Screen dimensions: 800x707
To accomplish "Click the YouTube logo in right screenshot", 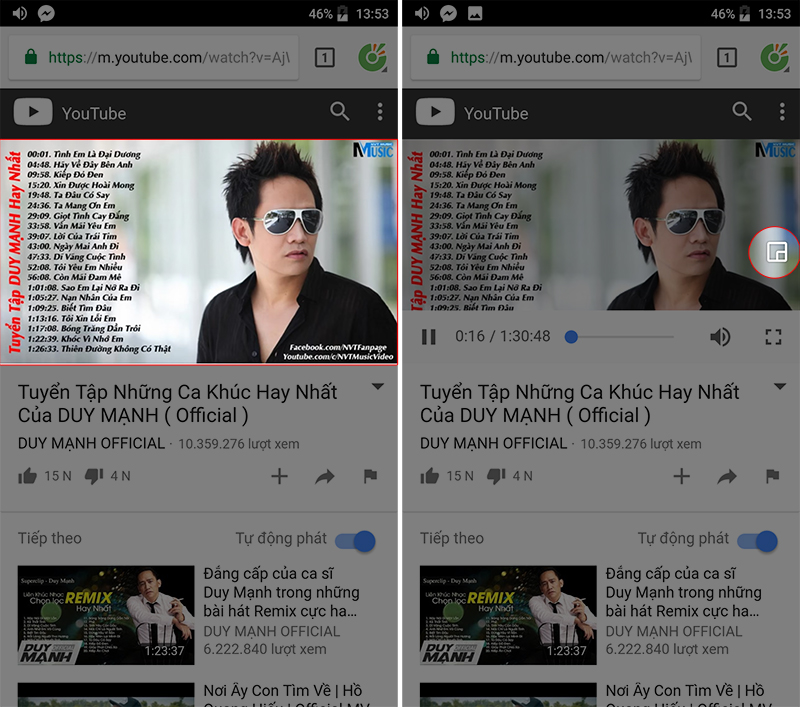I will click(472, 112).
